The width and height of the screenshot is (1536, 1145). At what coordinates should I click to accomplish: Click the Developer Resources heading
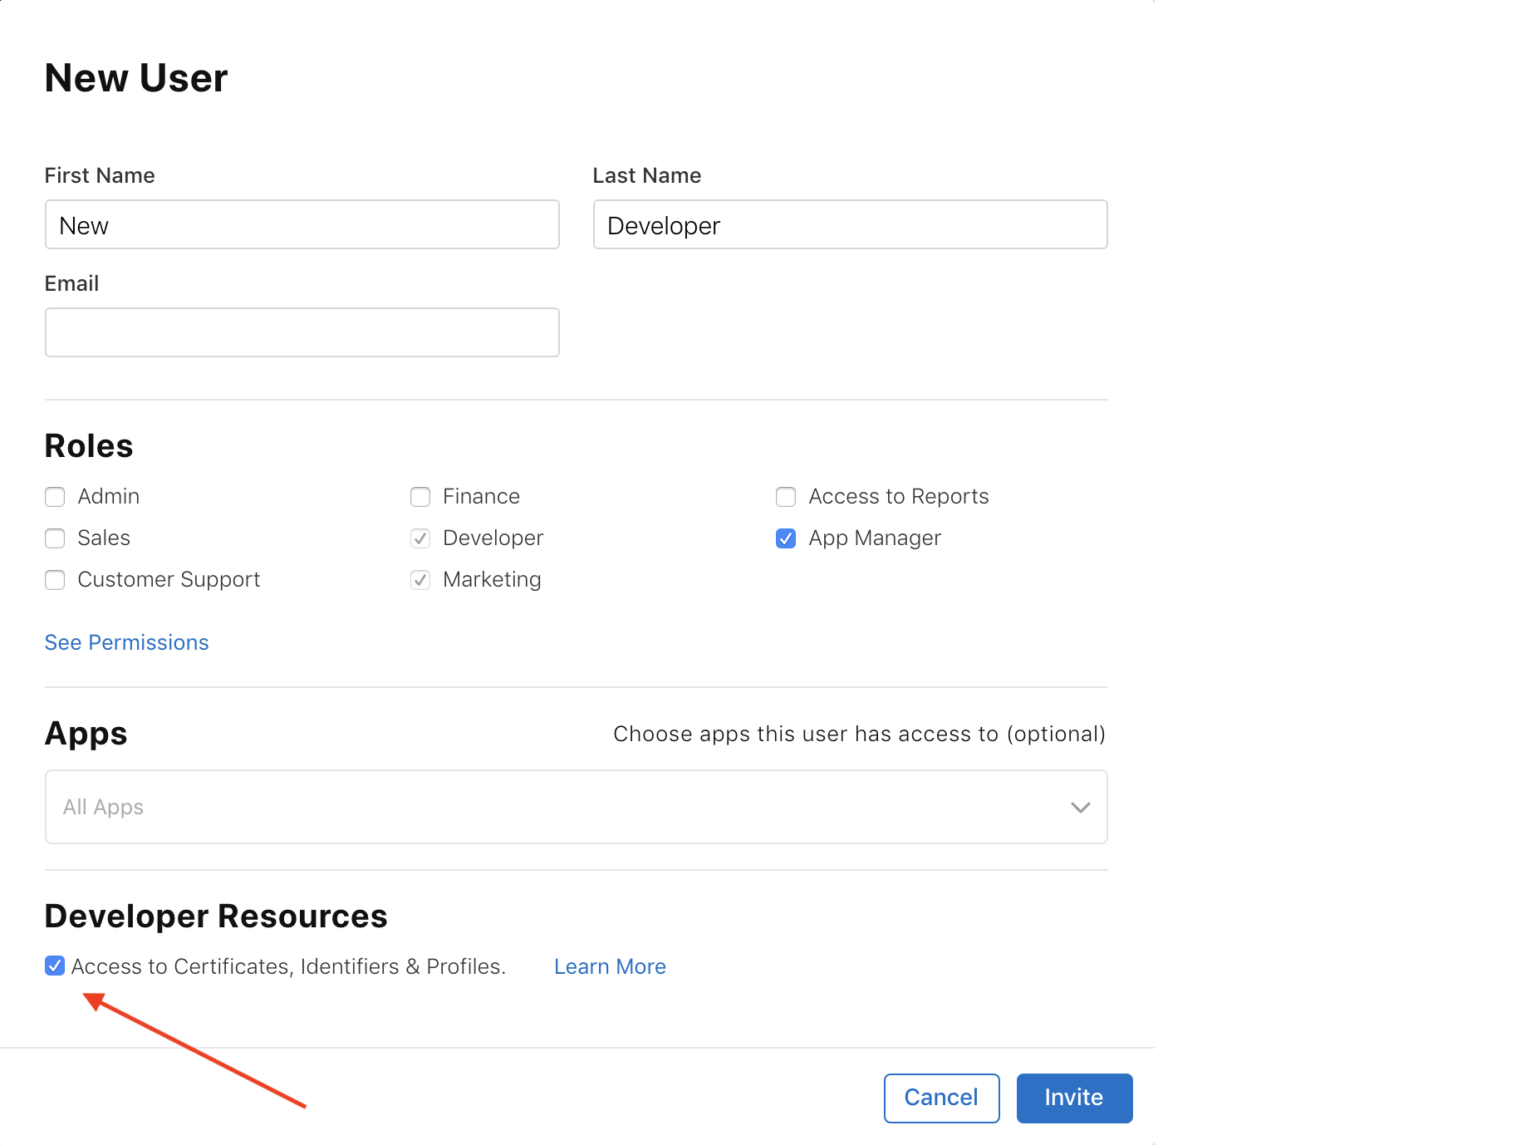(x=216, y=916)
